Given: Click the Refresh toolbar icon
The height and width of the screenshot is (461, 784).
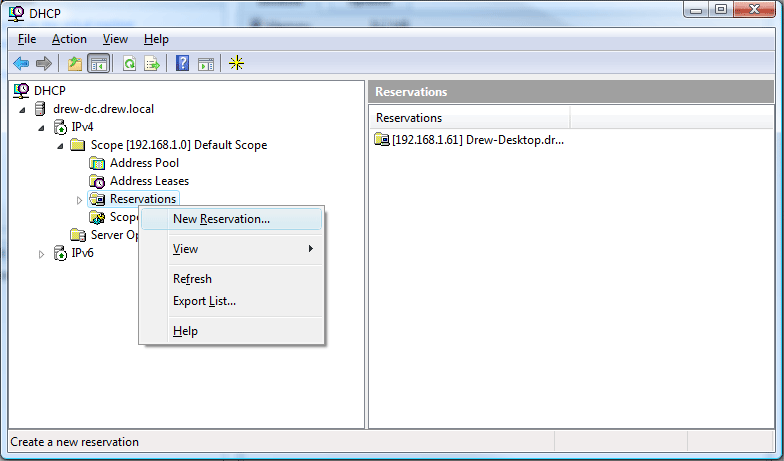Looking at the screenshot, I should point(129,64).
